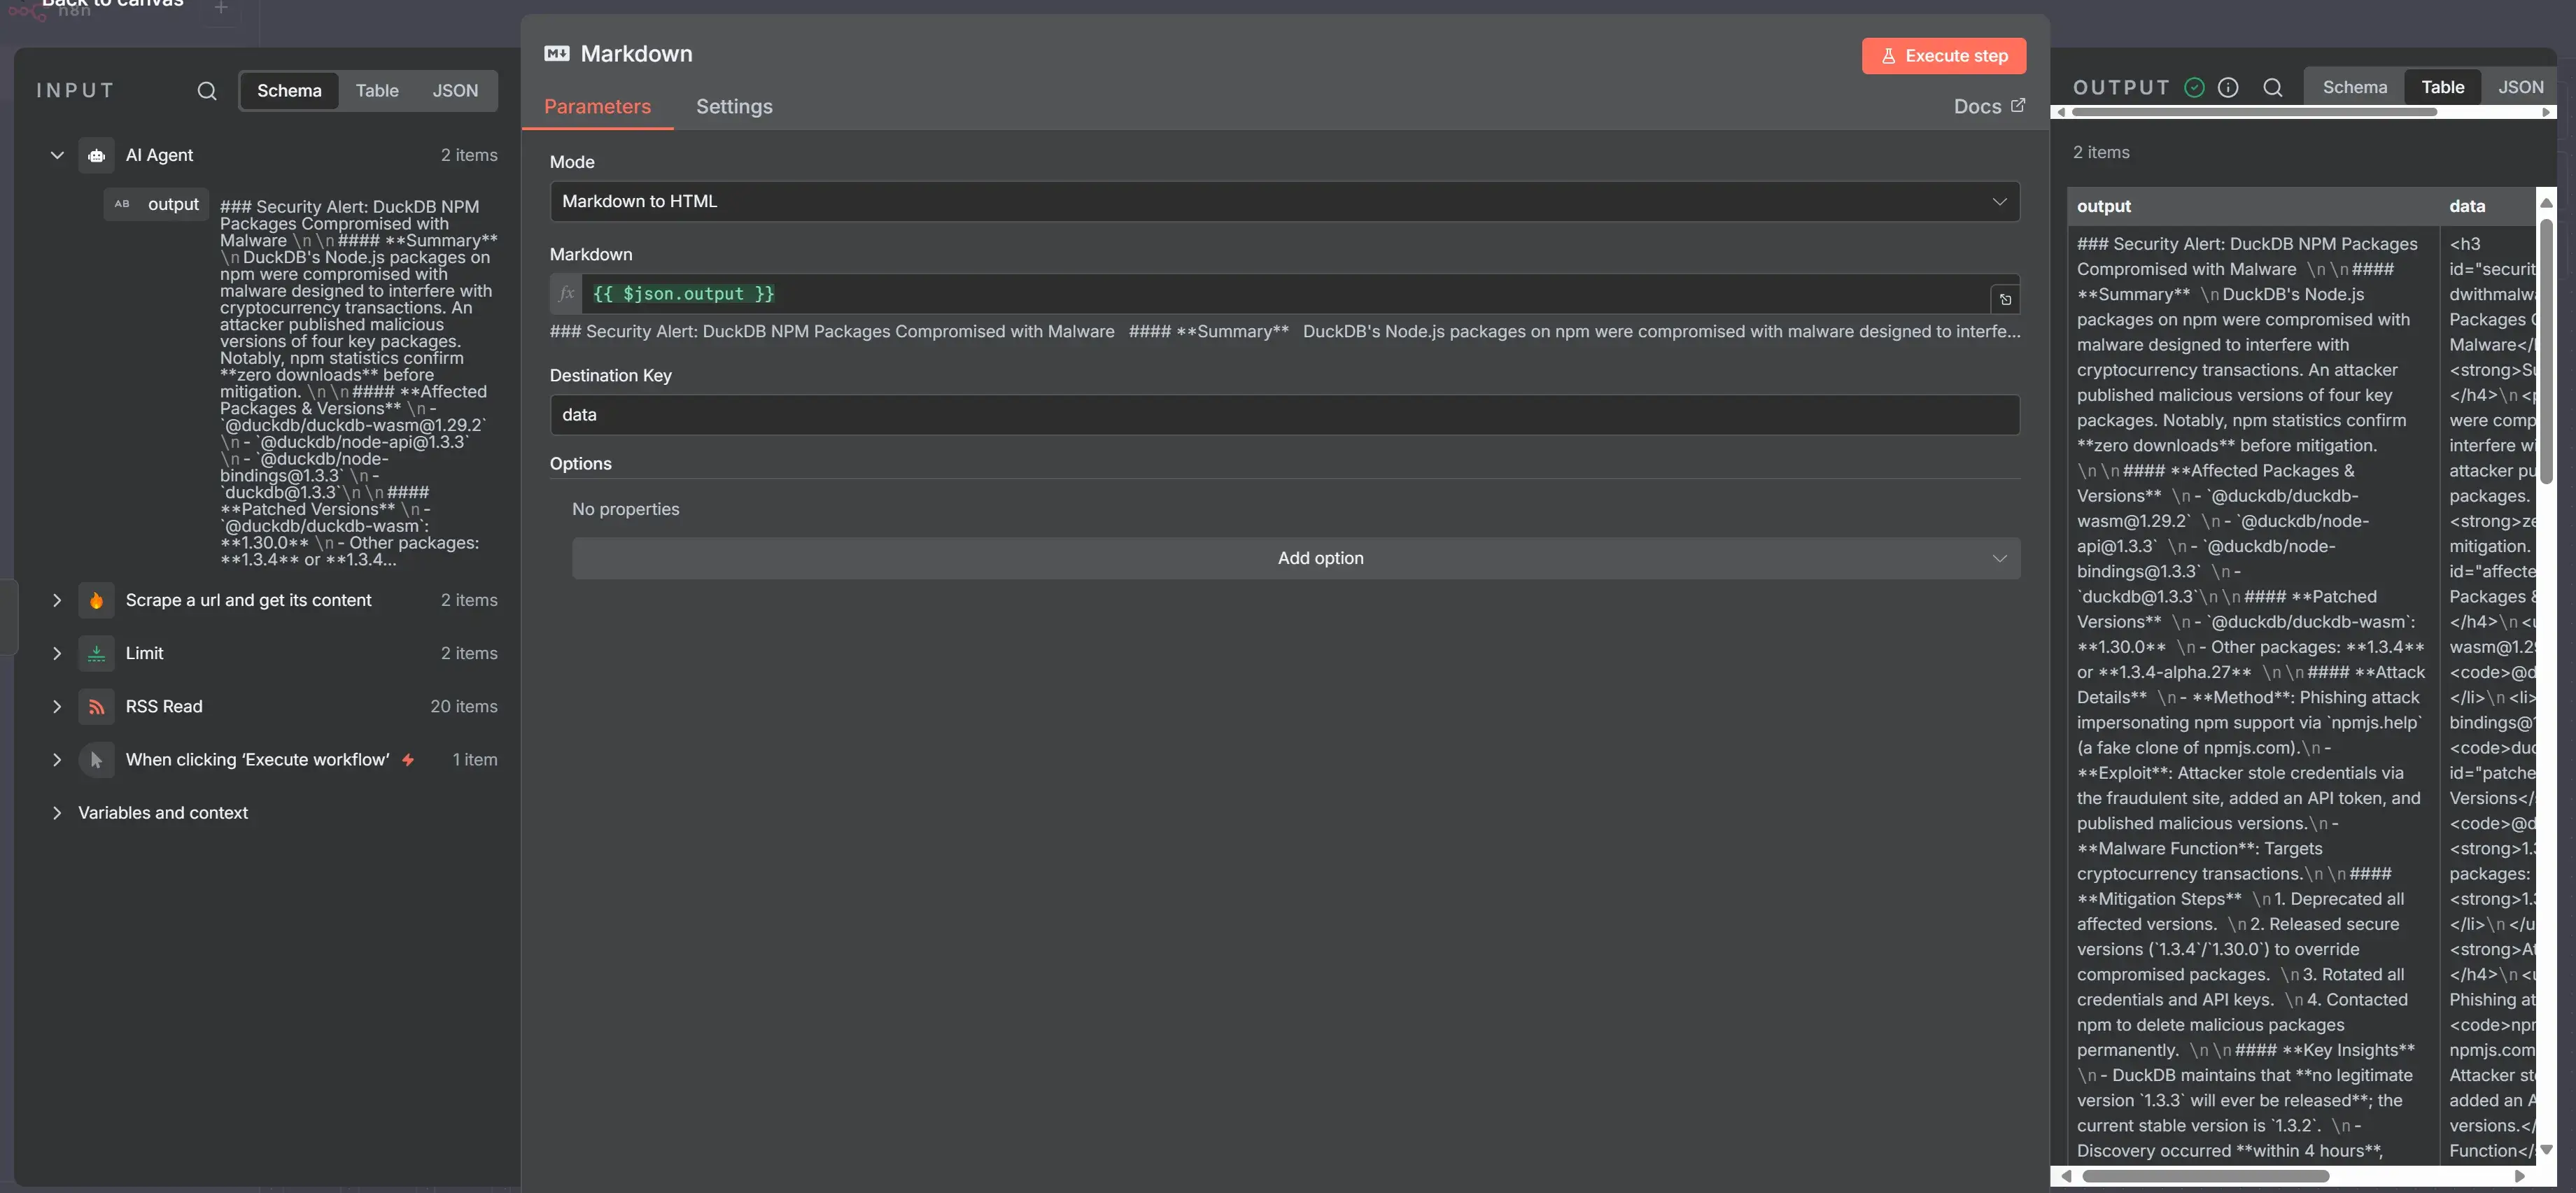Click the search icon in the Input panel

pyautogui.click(x=207, y=91)
